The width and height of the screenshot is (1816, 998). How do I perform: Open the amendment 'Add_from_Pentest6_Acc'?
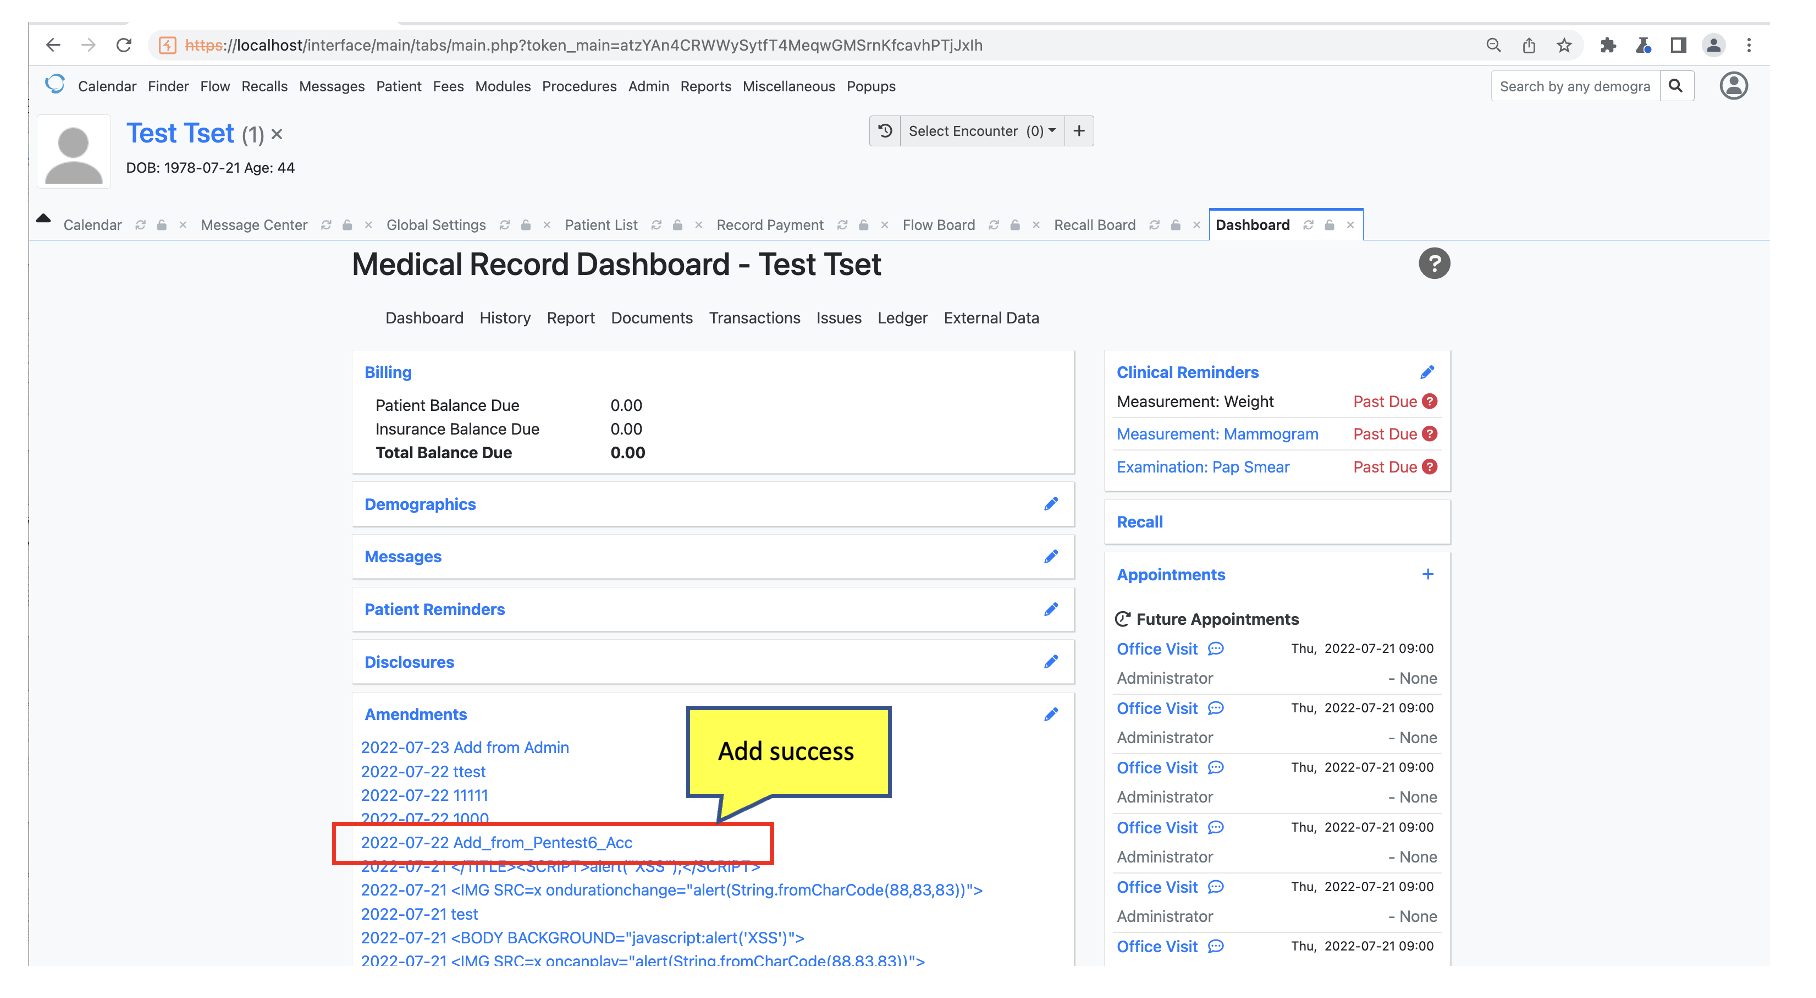497,843
